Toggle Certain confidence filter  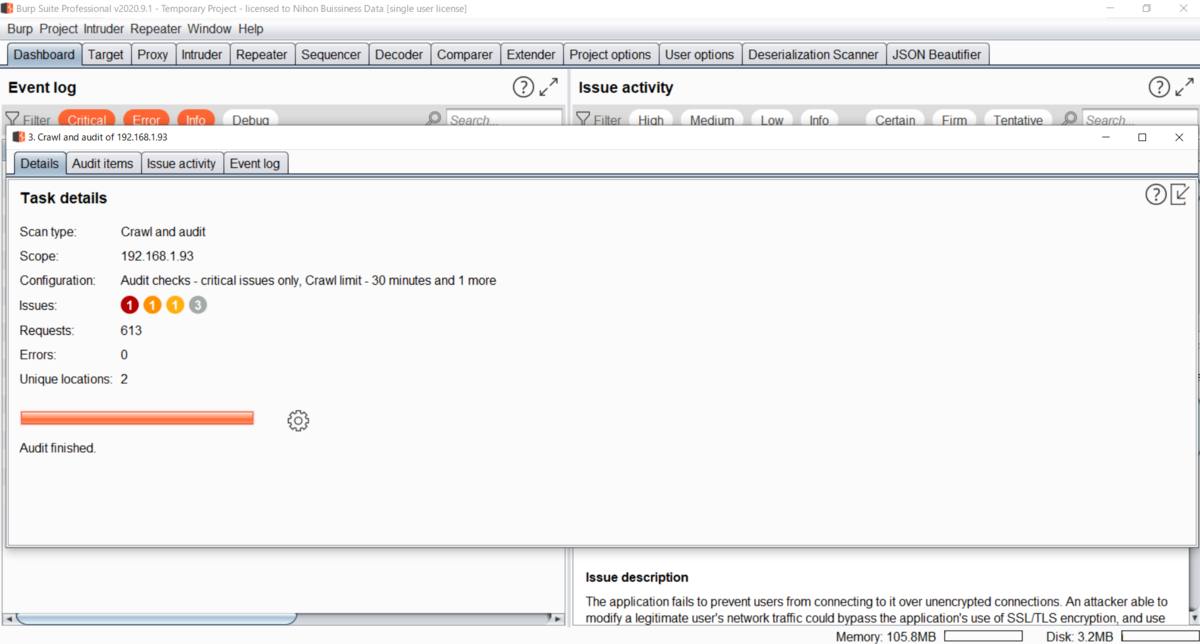coord(895,119)
